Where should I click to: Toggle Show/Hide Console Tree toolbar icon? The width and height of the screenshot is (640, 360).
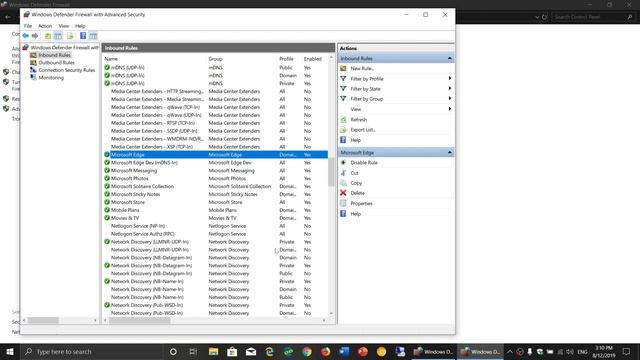coord(58,36)
